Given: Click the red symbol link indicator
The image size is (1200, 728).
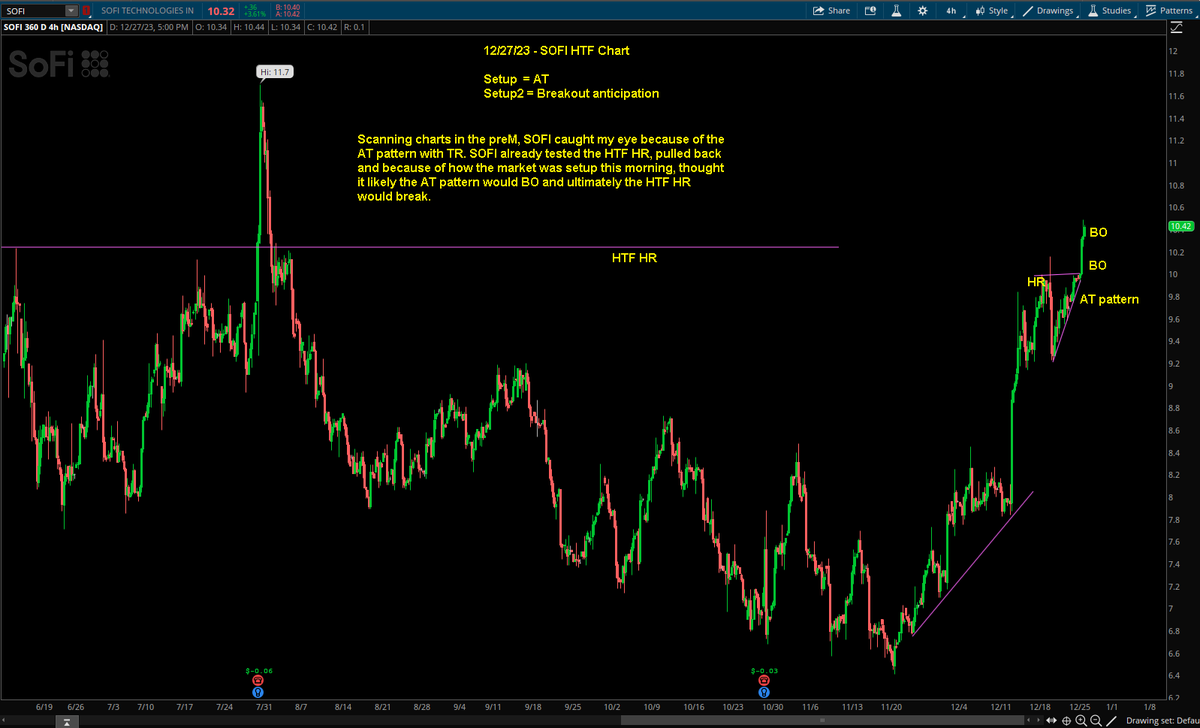Looking at the screenshot, I should click(86, 10).
